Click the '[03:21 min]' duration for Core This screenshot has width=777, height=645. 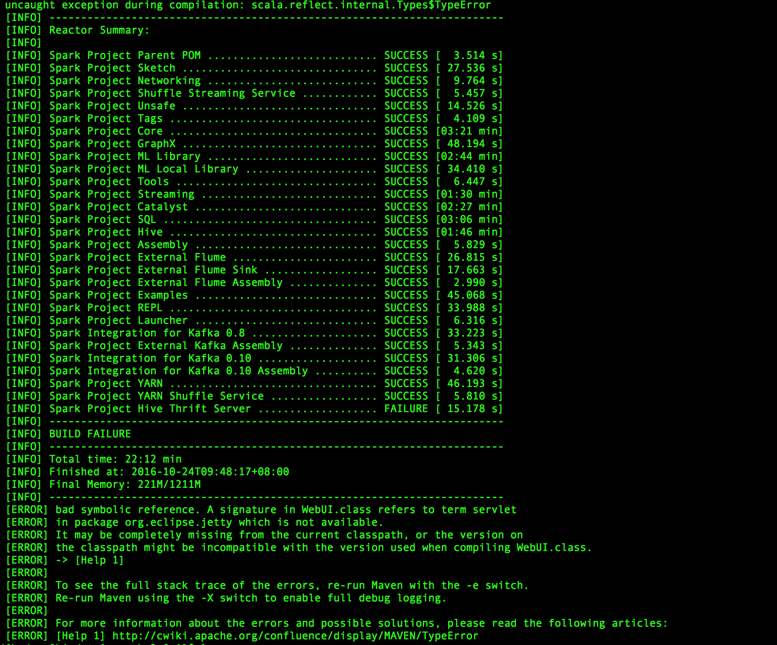[x=469, y=131]
